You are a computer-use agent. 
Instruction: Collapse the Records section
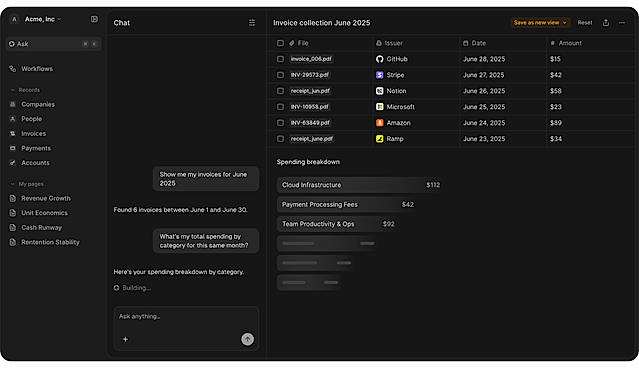12,90
